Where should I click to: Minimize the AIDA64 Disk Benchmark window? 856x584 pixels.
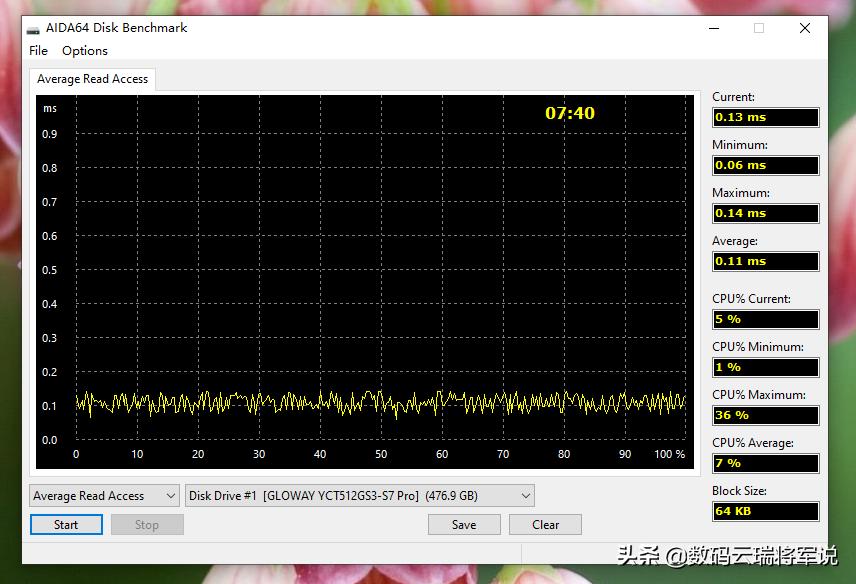coord(714,28)
